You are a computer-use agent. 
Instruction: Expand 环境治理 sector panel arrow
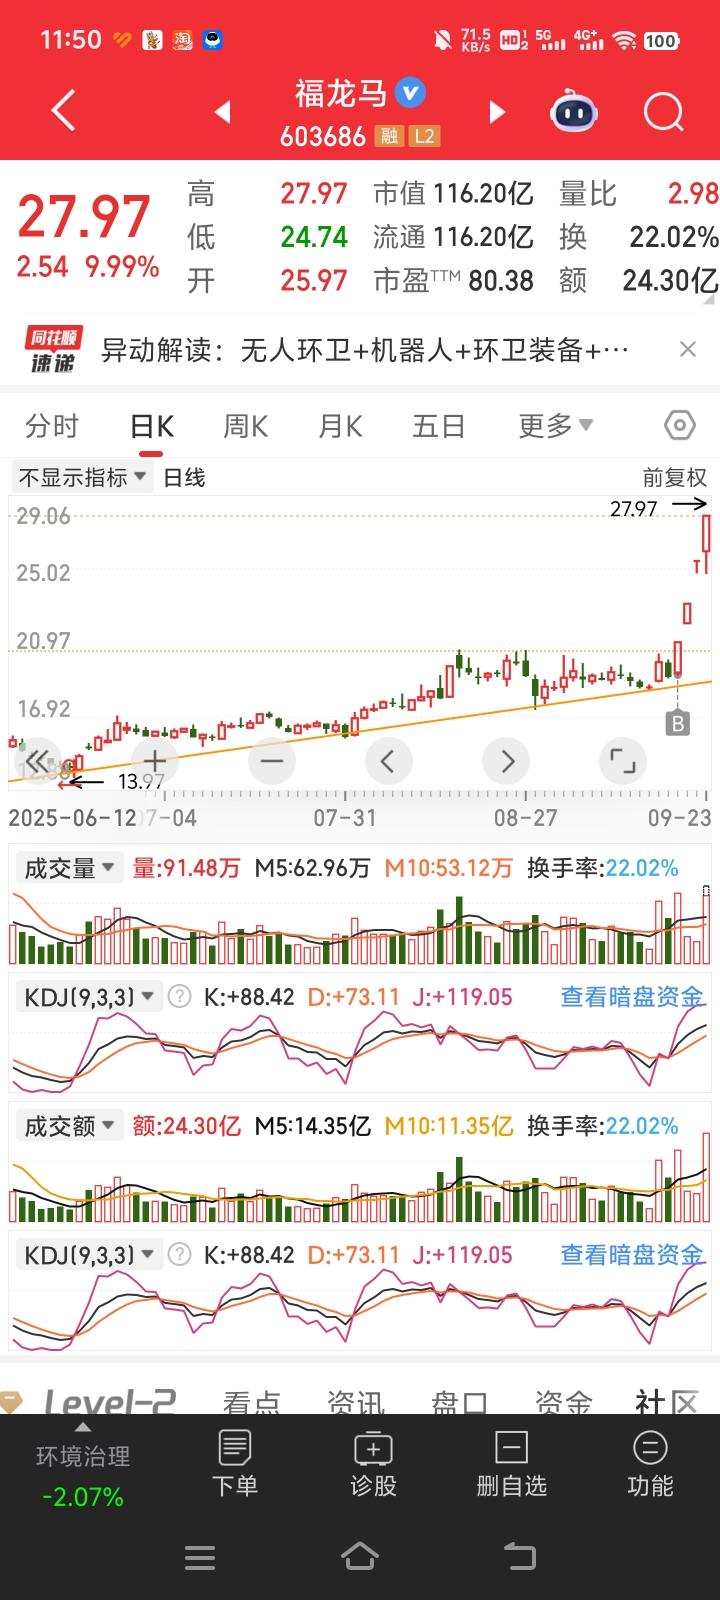(x=83, y=1427)
